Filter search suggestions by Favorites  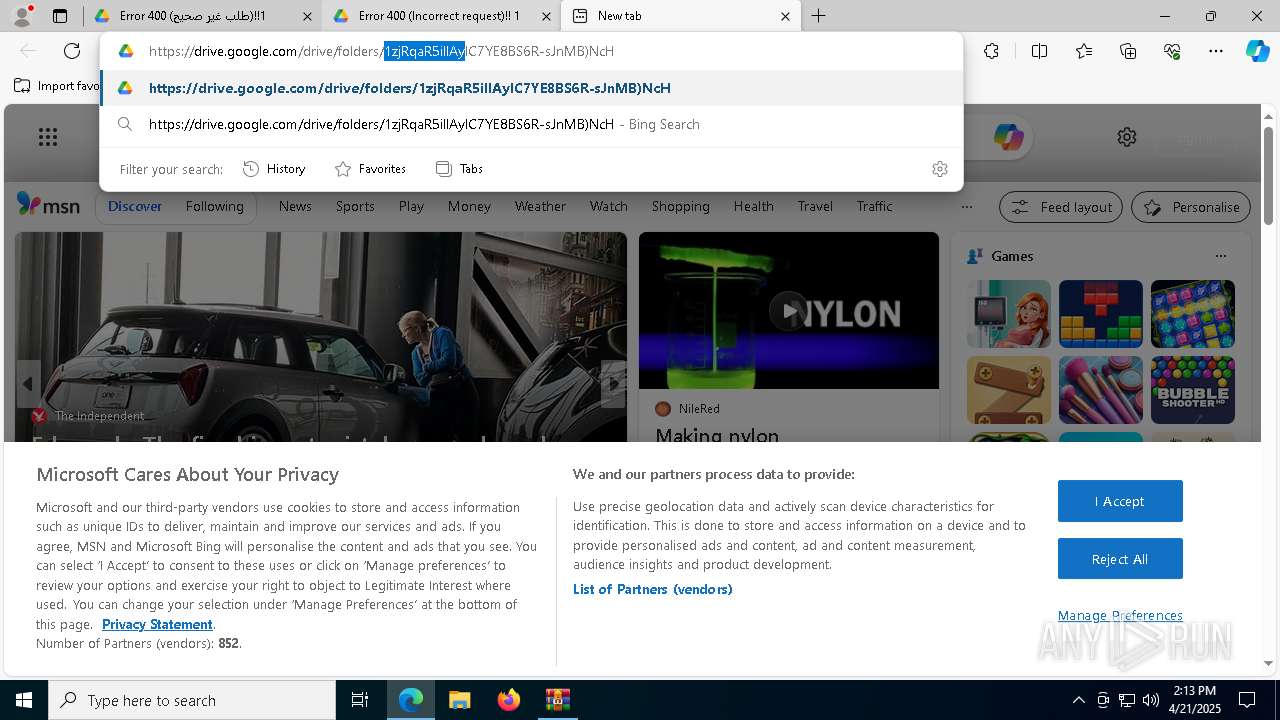point(370,169)
